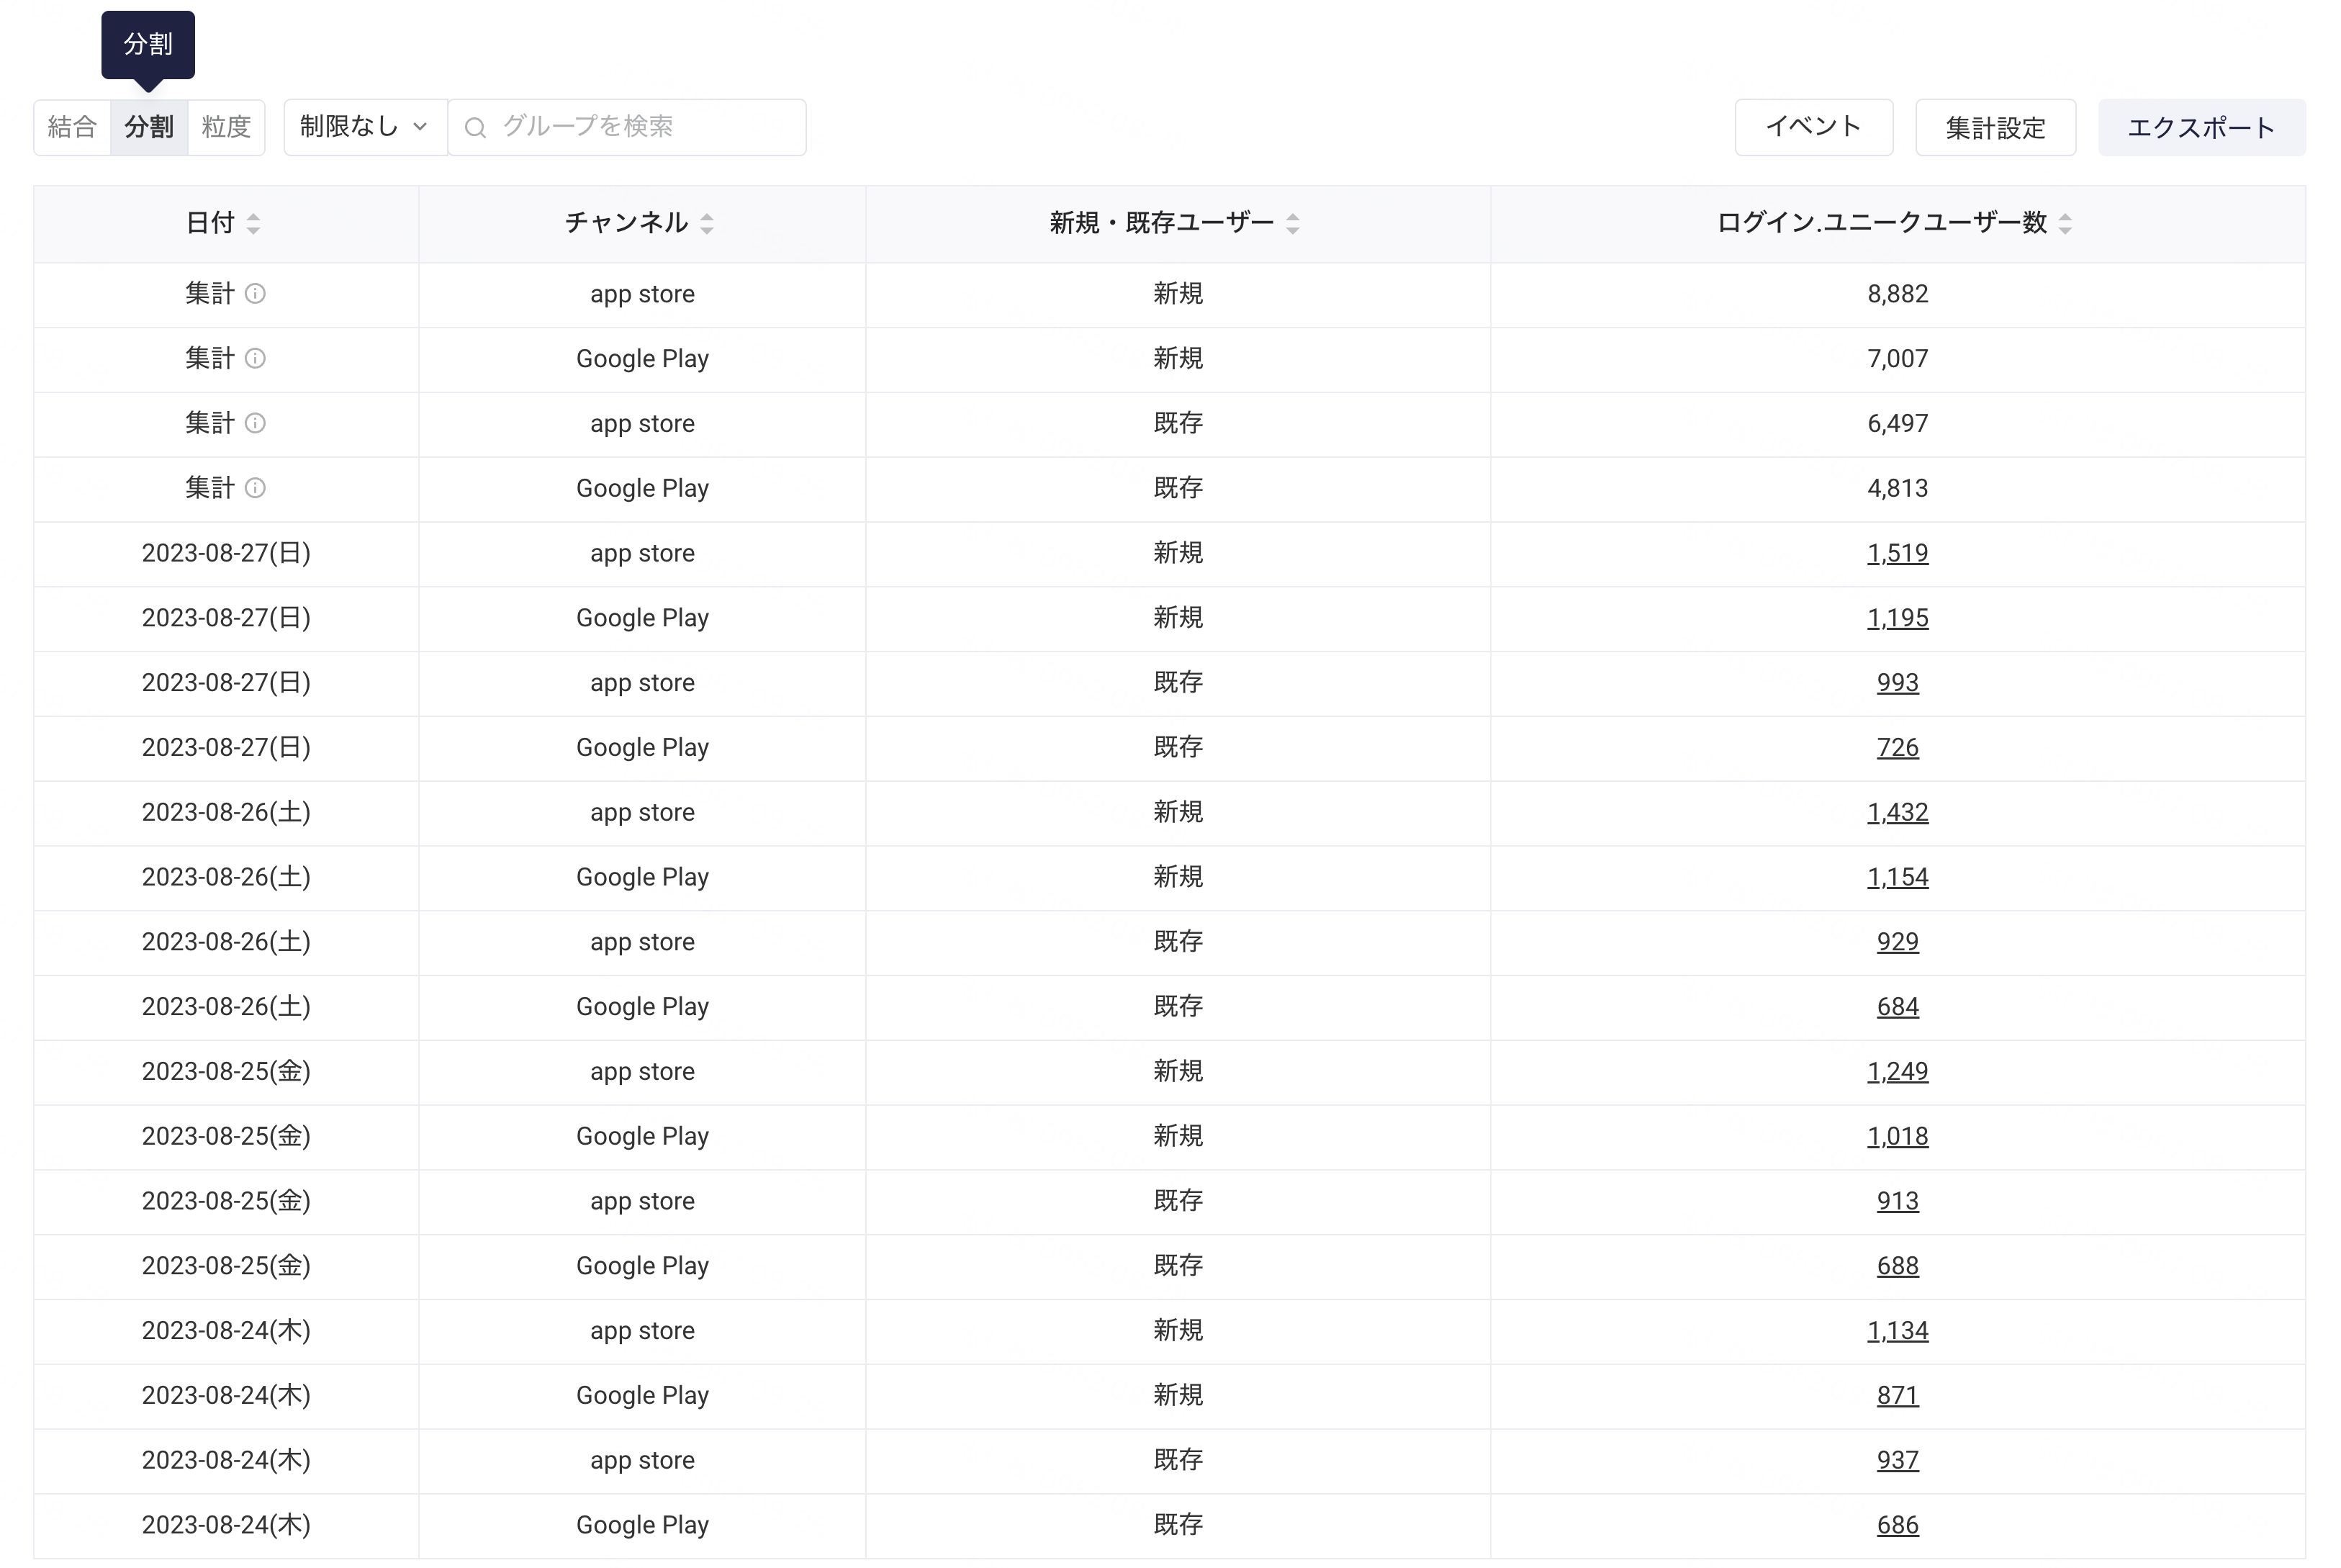2341x1568 pixels.
Task: Switch to 結合 view mode
Action: [x=72, y=127]
